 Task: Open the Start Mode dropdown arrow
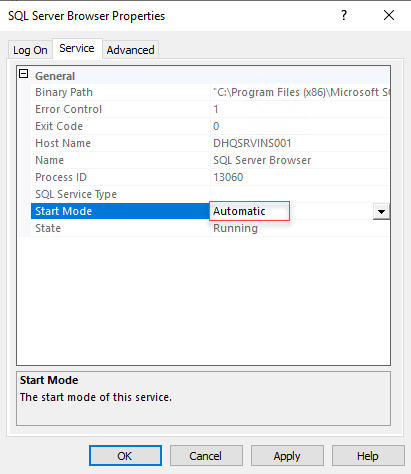381,212
